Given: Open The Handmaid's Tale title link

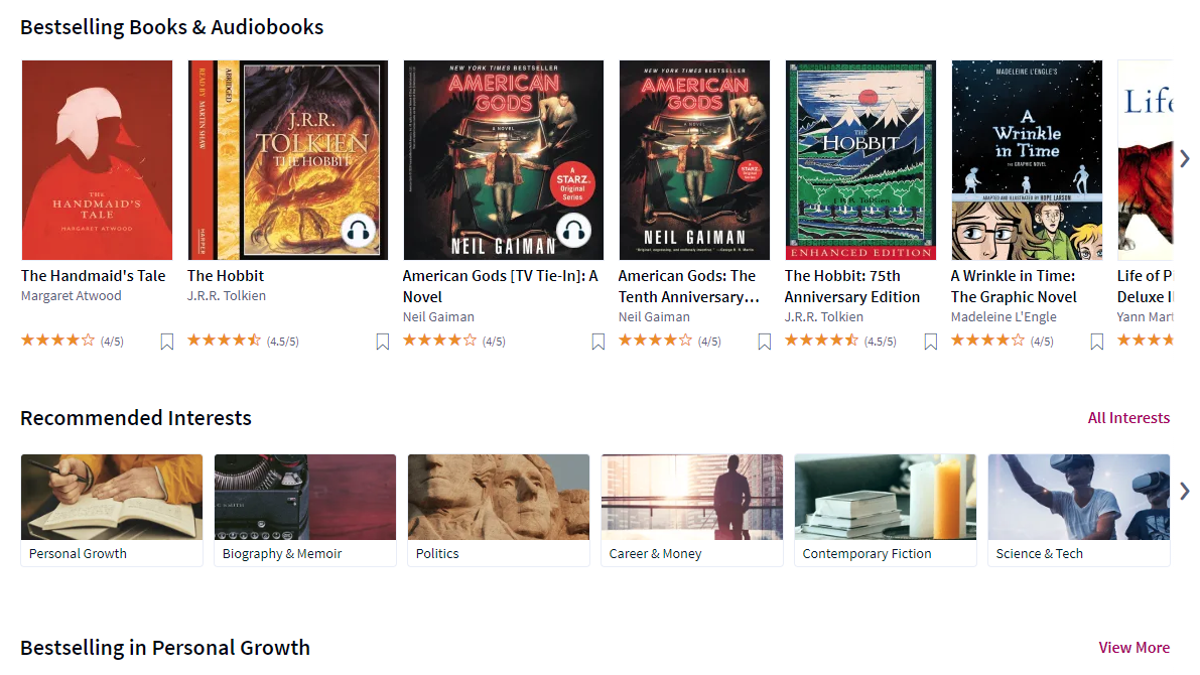Looking at the screenshot, I should 93,276.
